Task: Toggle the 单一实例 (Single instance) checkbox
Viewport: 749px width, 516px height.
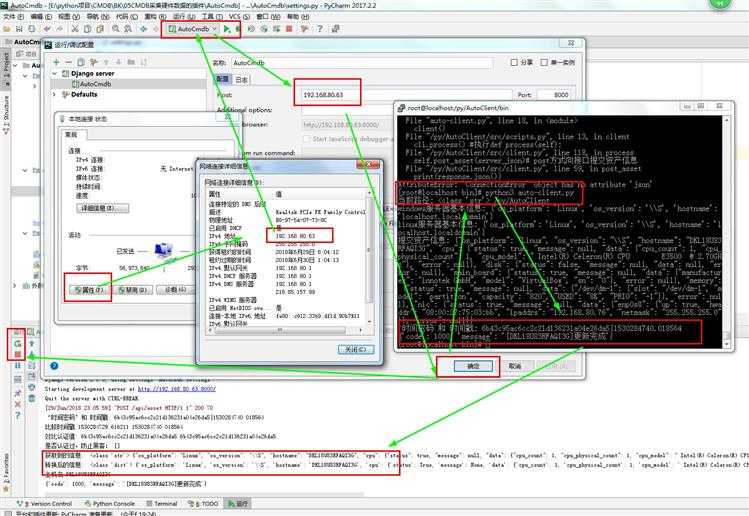Action: tap(544, 63)
